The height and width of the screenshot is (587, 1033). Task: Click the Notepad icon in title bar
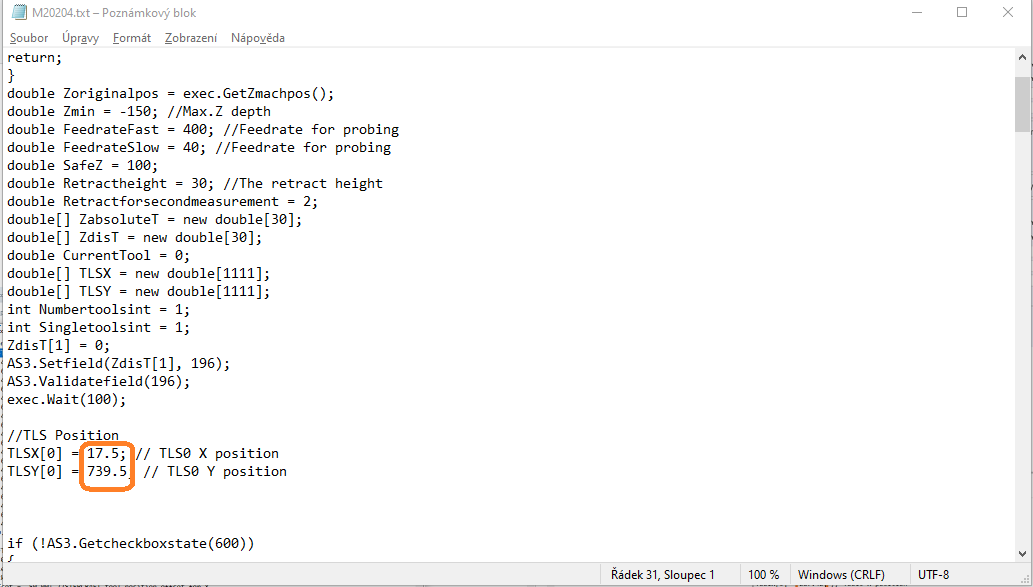click(19, 13)
